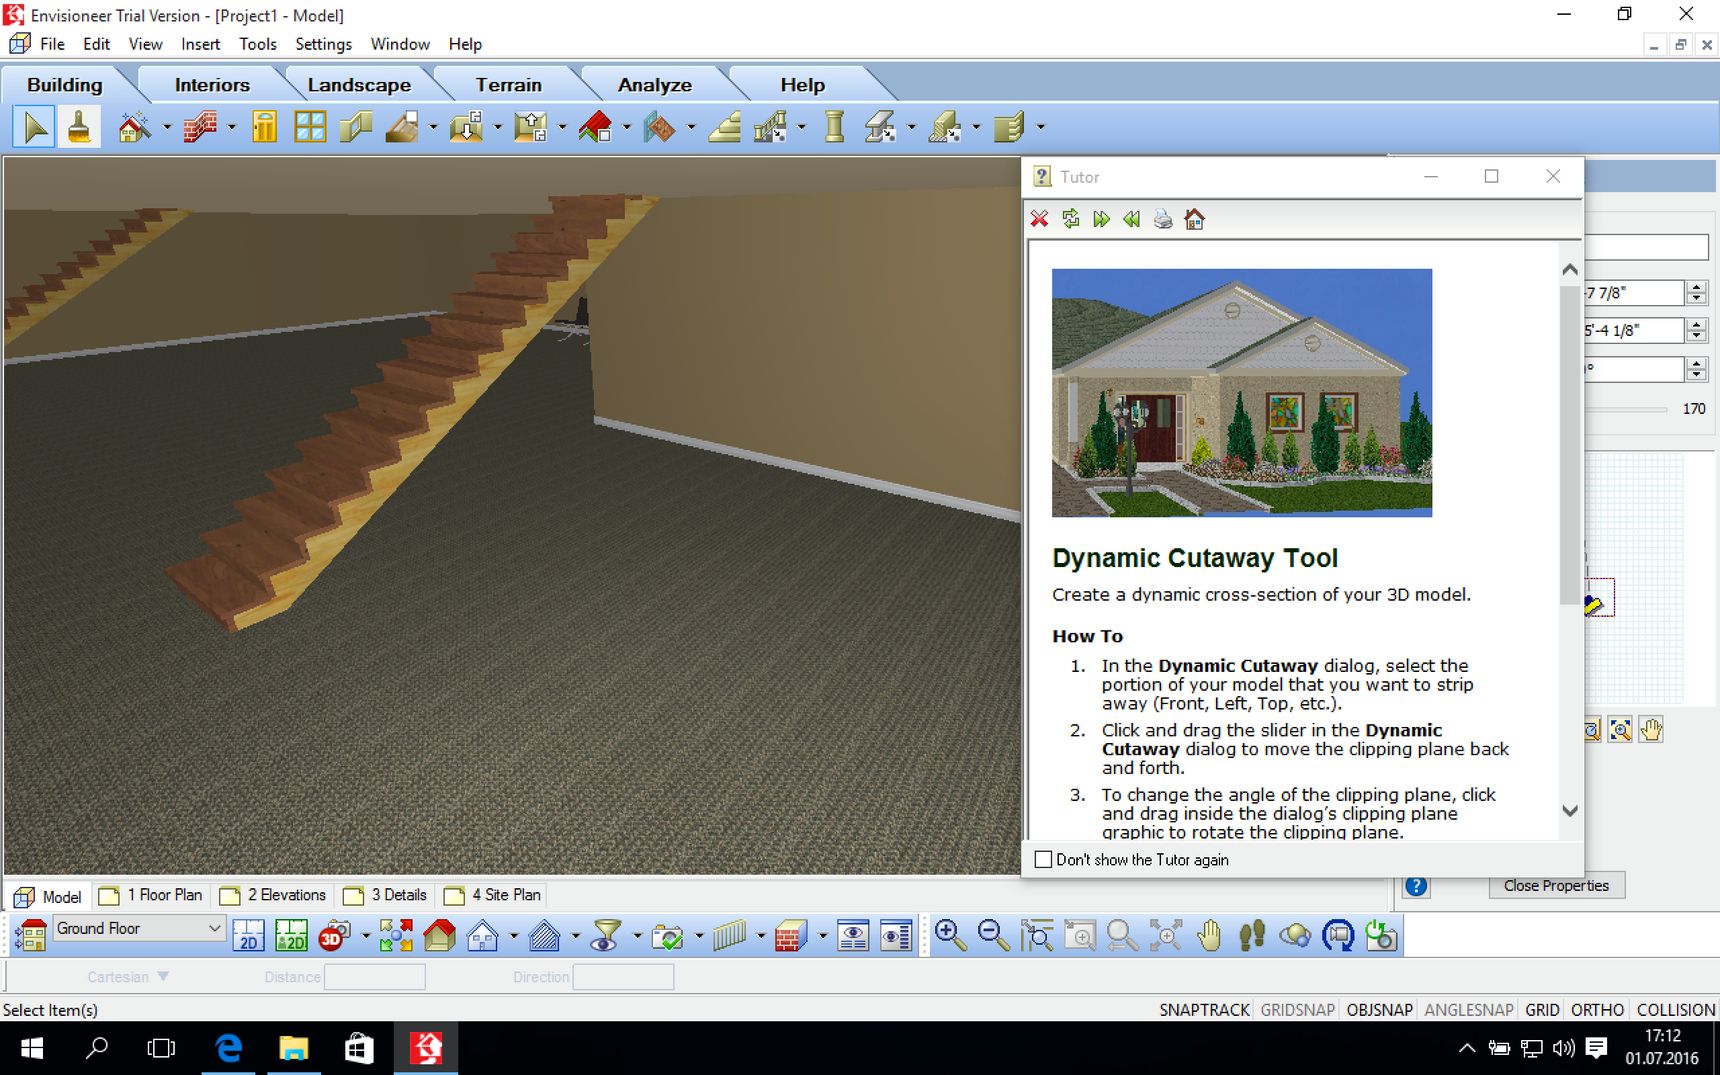1720x1075 pixels.
Task: Toggle GRIDSNAP in the status bar
Action: [1297, 1010]
